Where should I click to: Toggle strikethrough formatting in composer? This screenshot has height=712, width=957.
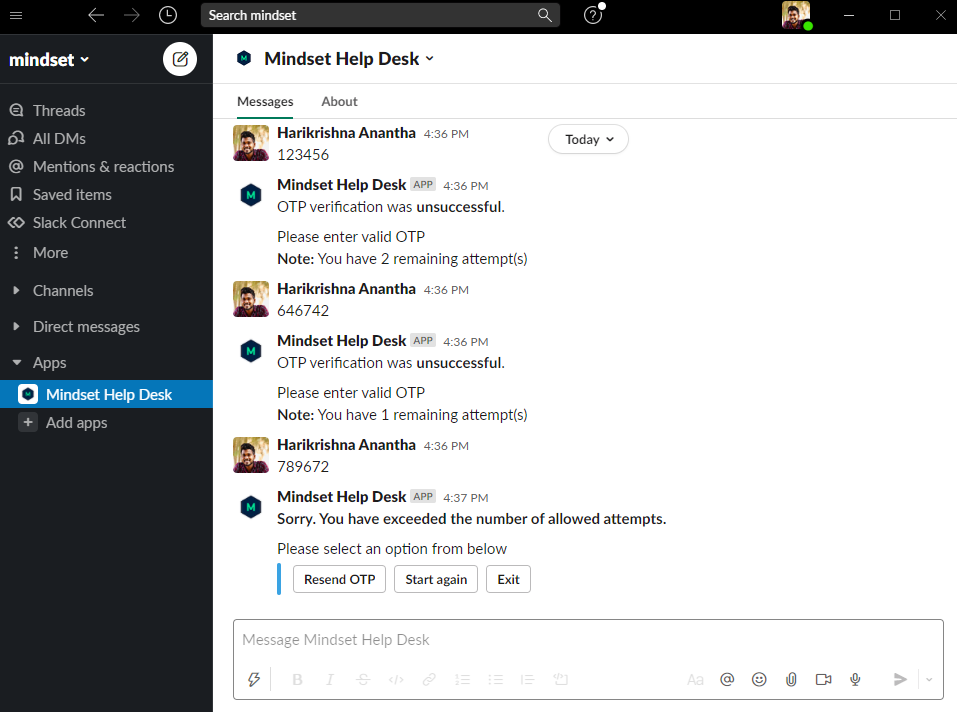point(363,679)
